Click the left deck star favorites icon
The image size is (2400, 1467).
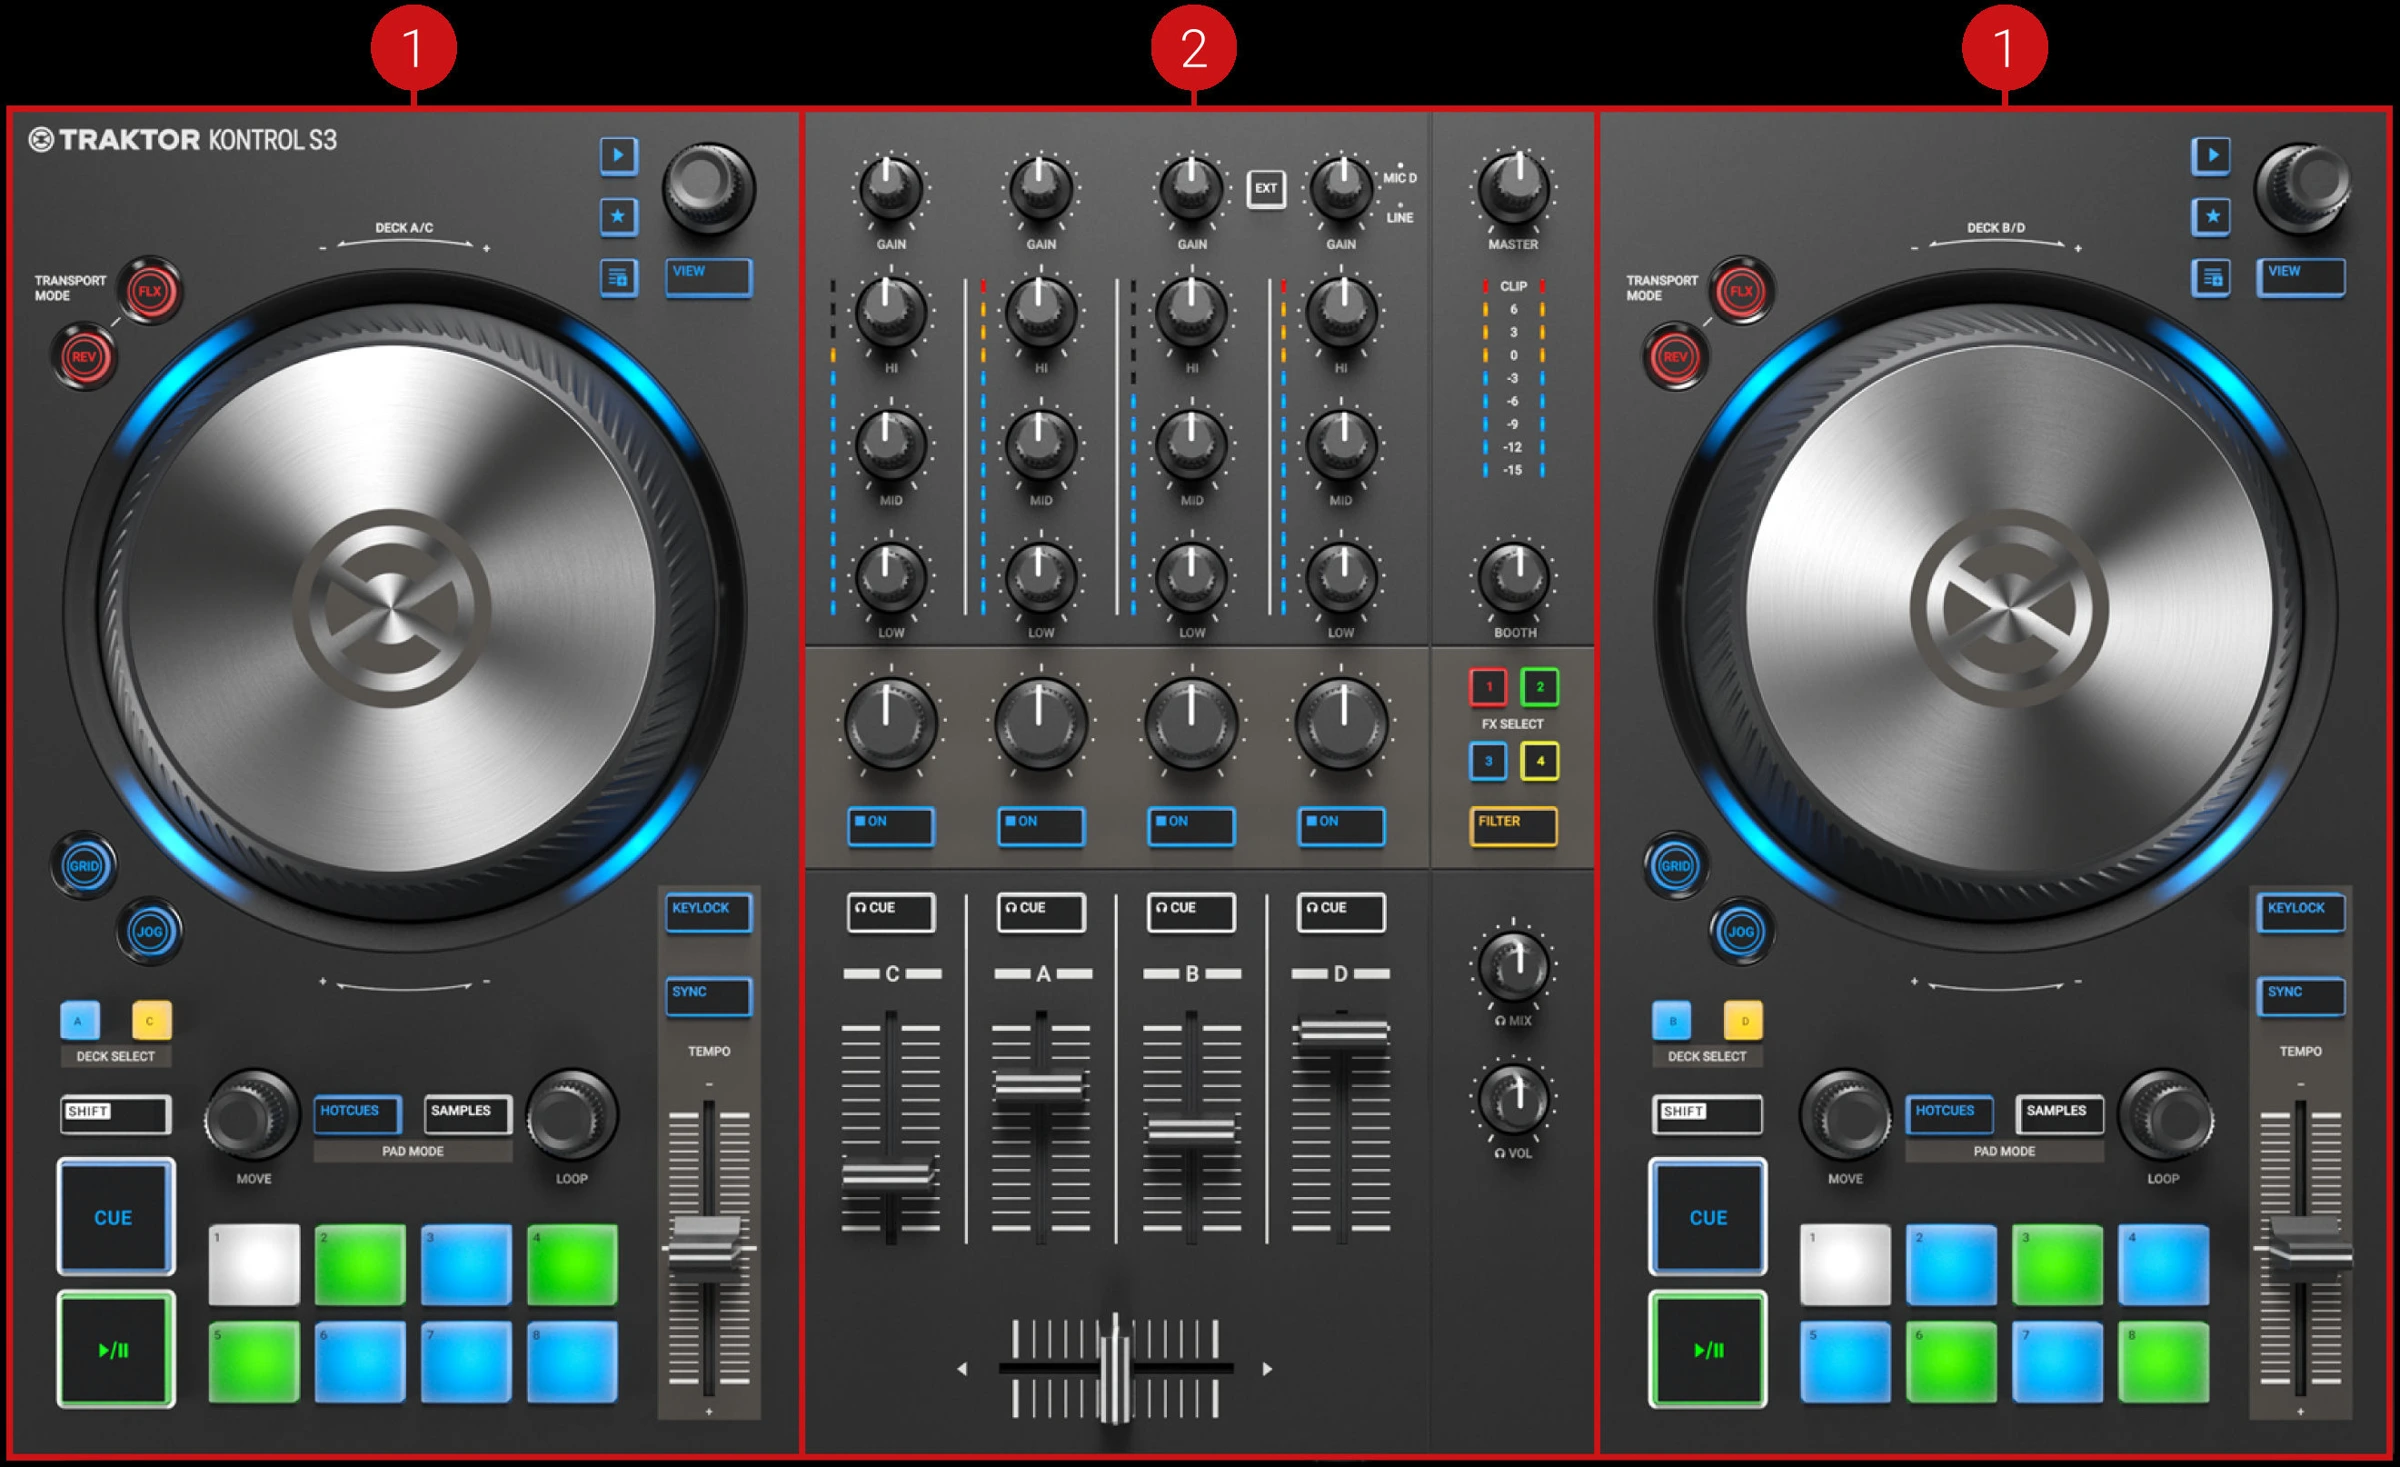[618, 216]
